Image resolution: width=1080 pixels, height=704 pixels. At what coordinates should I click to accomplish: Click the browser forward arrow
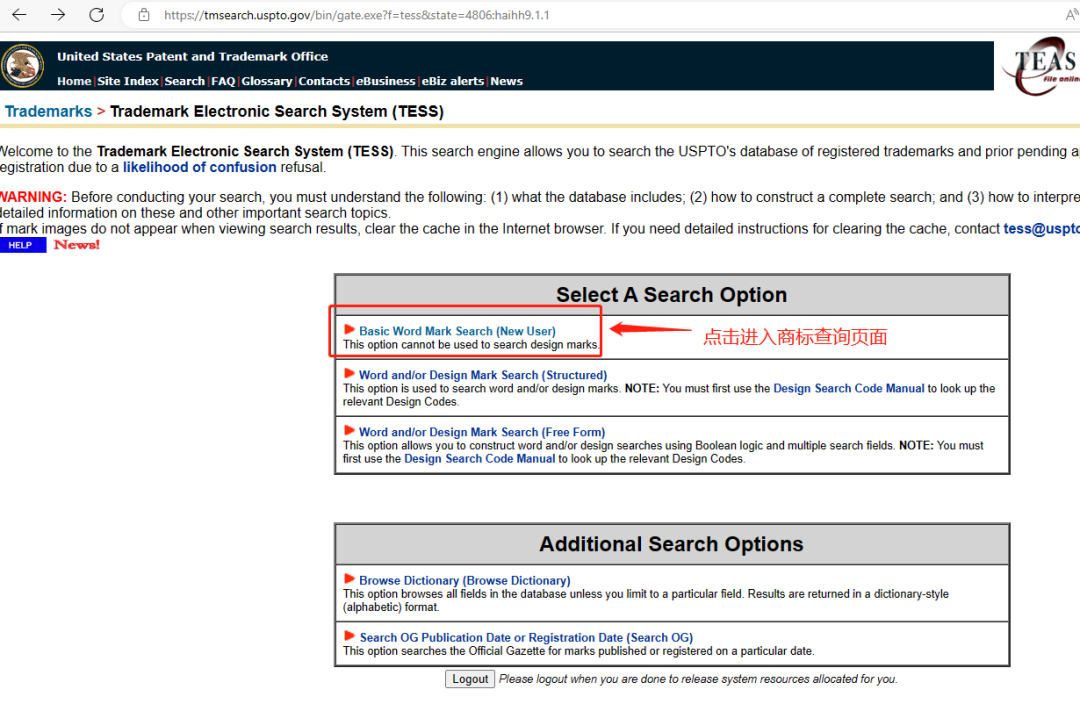pyautogui.click(x=58, y=15)
